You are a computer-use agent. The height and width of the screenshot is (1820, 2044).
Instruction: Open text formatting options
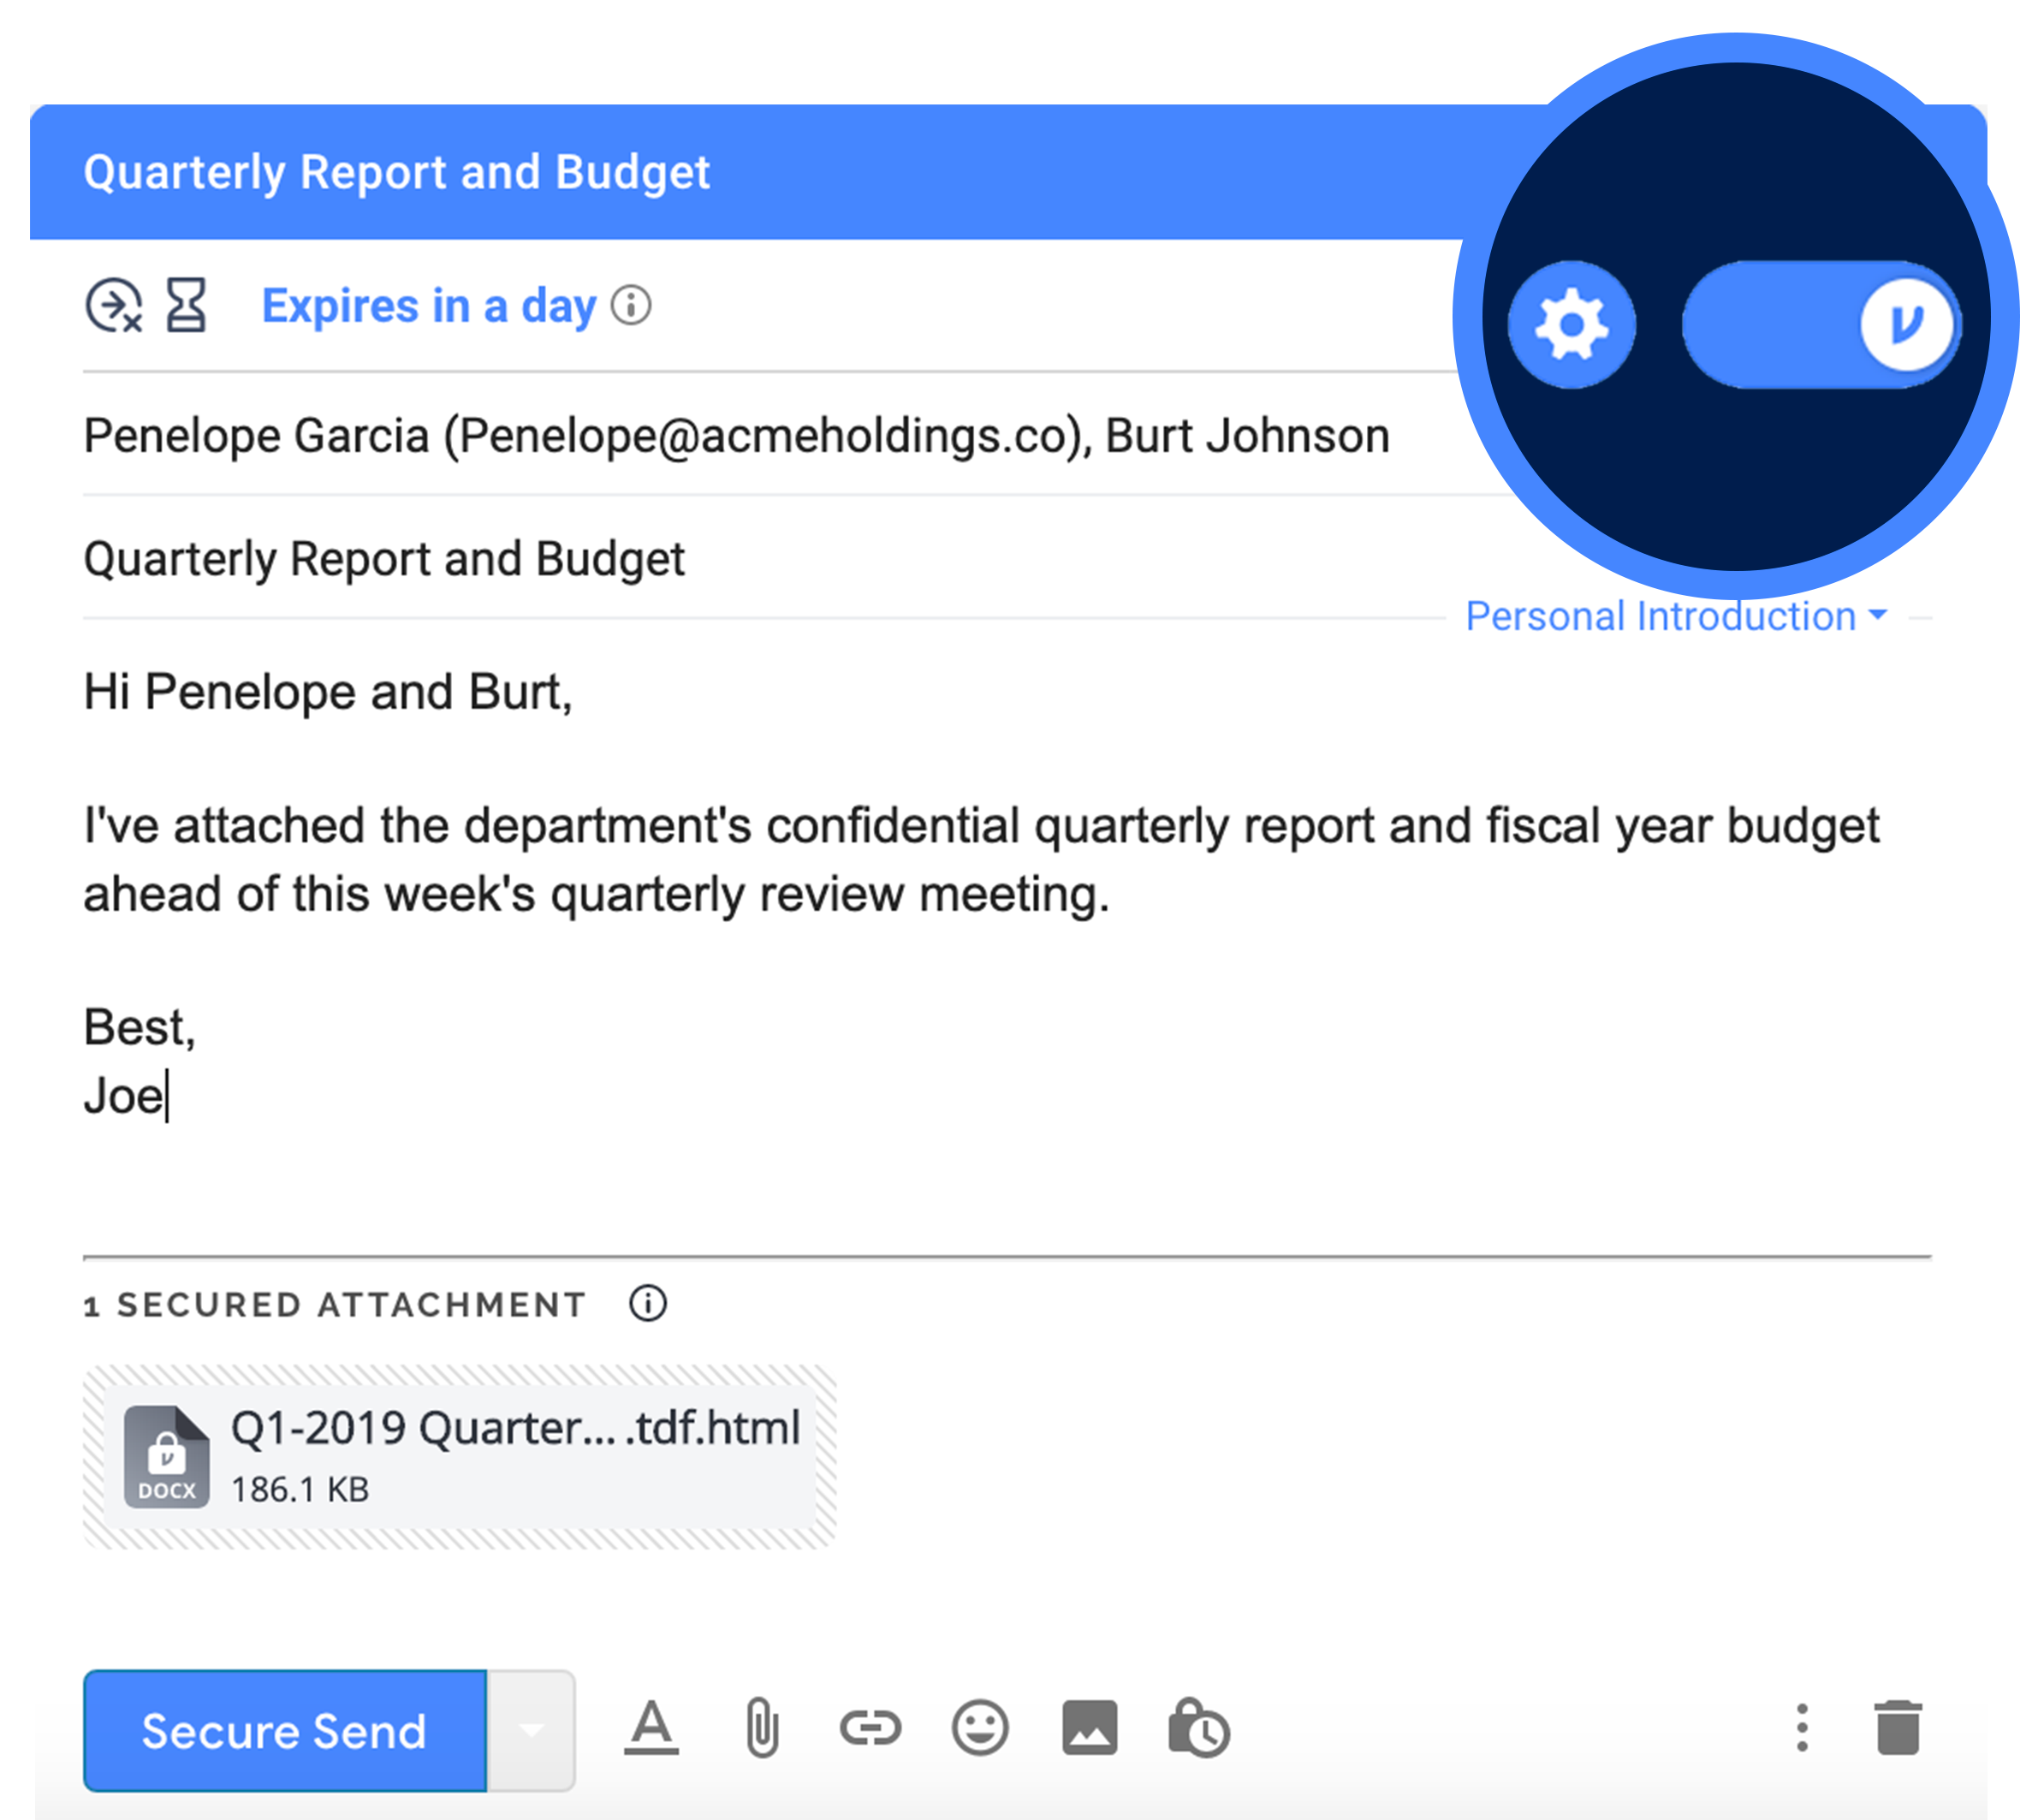(x=651, y=1728)
